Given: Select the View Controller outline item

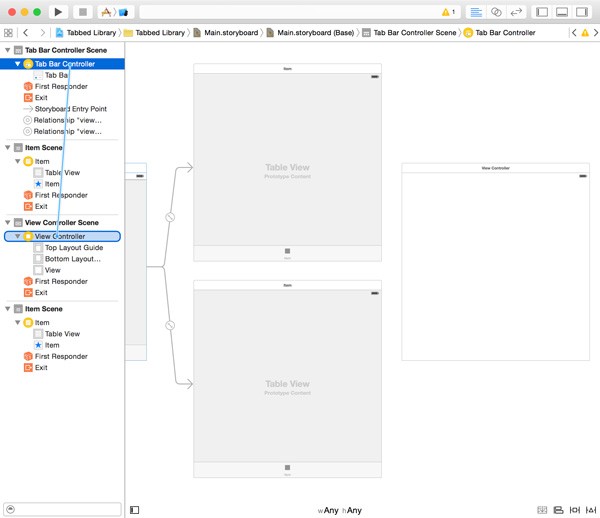Looking at the screenshot, I should [62, 236].
